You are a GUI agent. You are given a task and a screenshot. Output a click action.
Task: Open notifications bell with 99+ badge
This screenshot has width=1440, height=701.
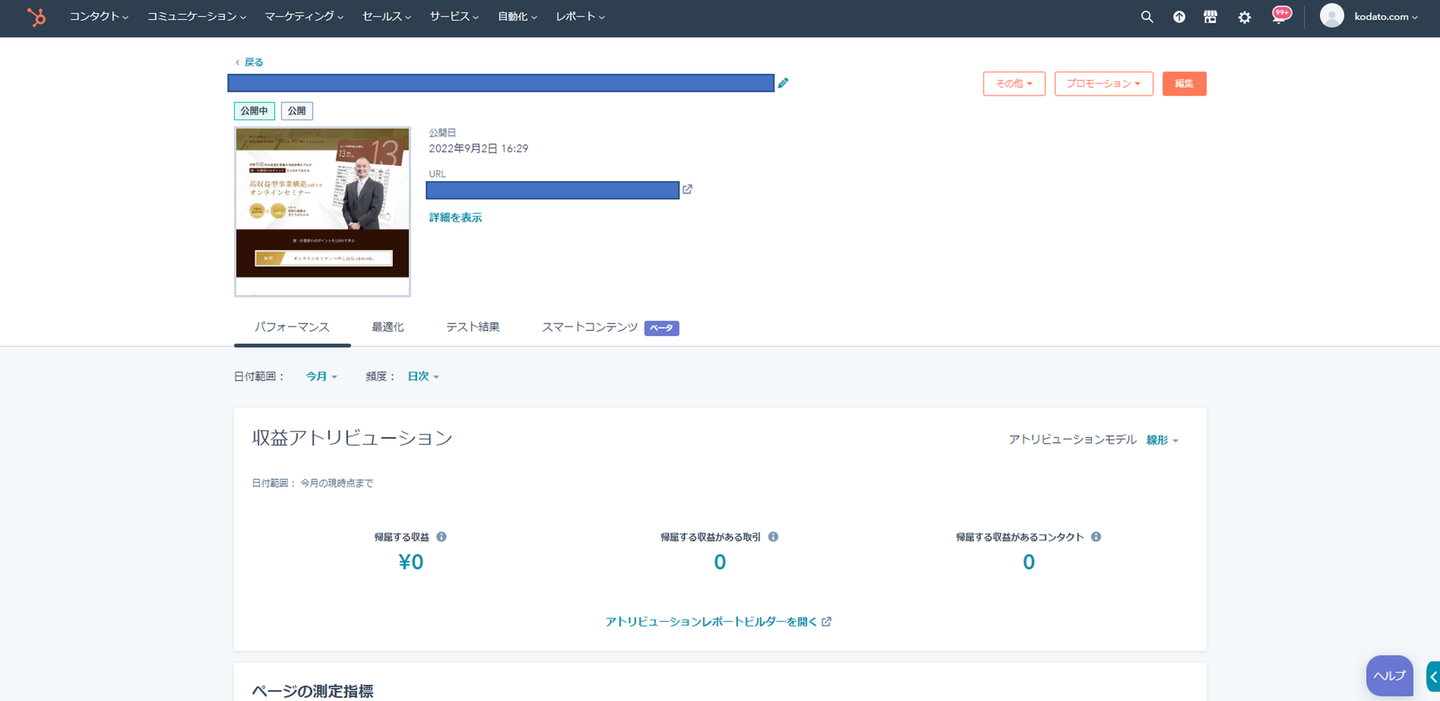pos(1280,15)
